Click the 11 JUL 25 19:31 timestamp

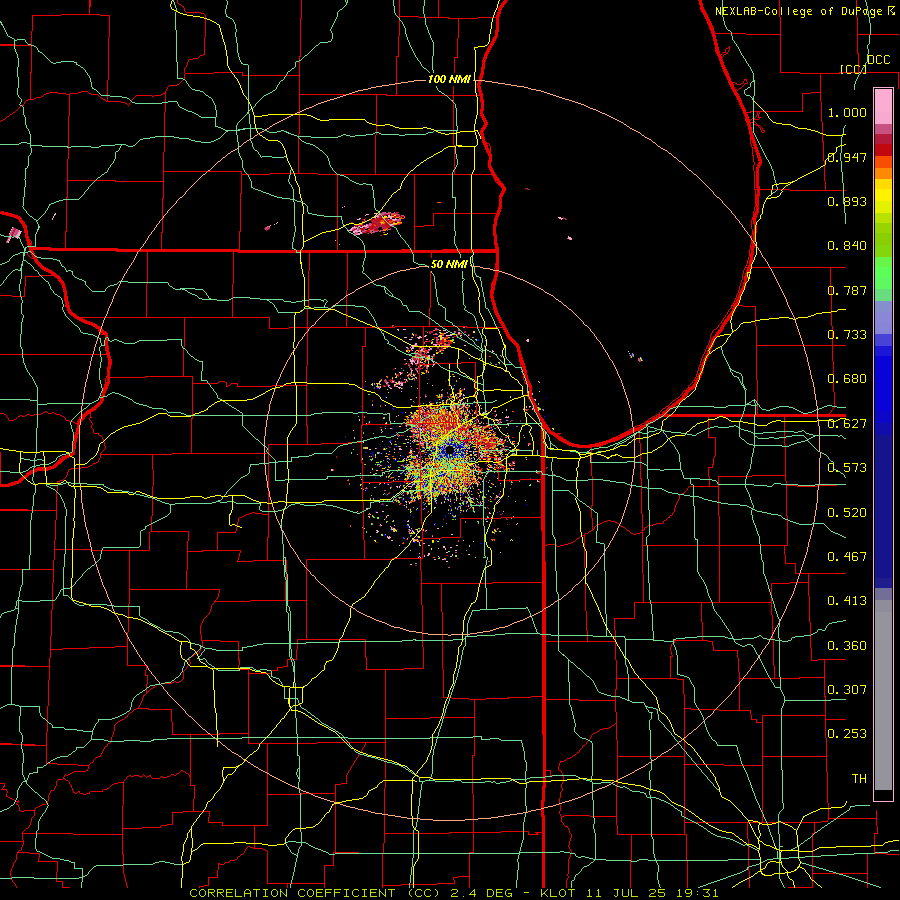653,893
